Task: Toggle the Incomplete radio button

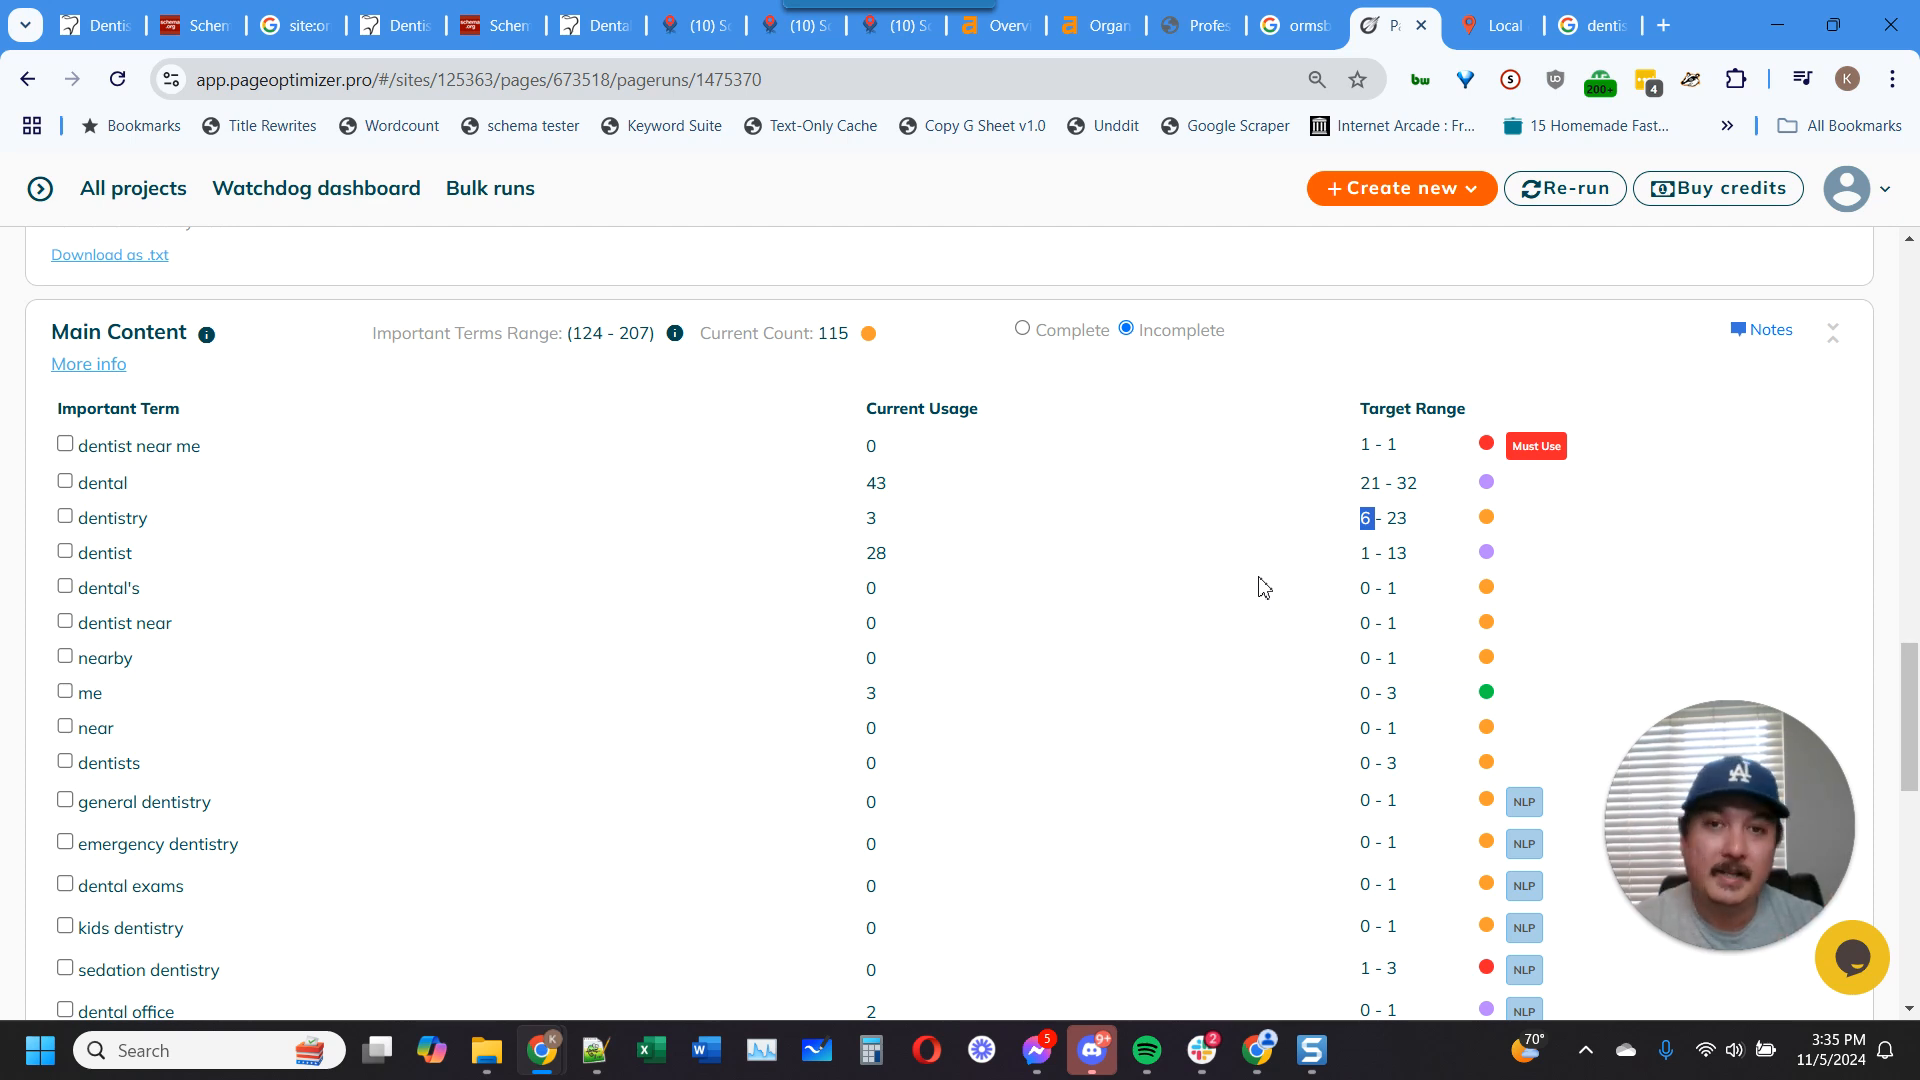Action: pos(1126,328)
